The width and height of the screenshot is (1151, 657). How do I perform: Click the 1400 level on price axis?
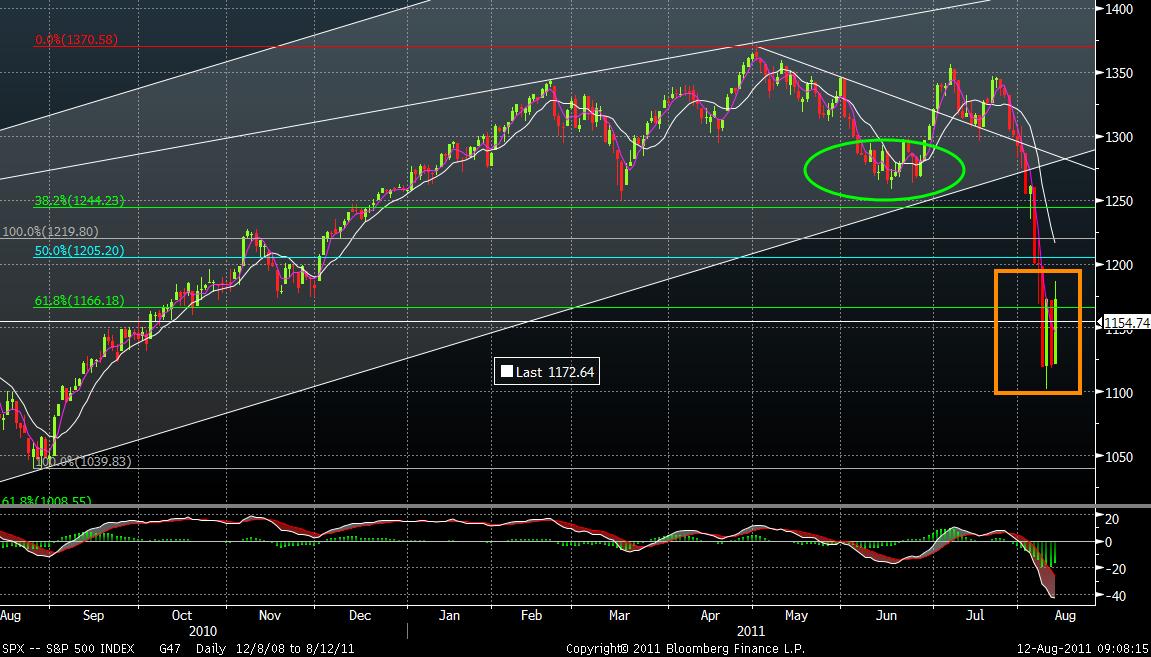click(1125, 9)
